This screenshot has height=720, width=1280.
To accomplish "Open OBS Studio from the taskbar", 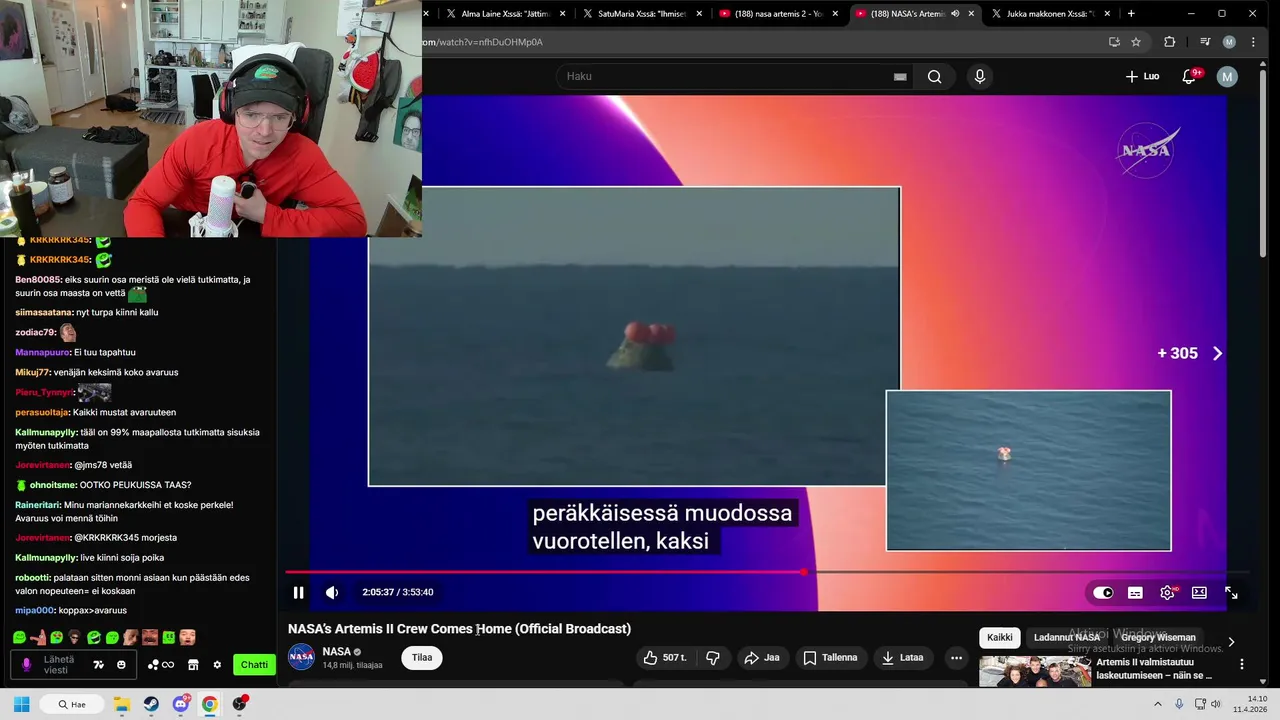I will click(239, 704).
